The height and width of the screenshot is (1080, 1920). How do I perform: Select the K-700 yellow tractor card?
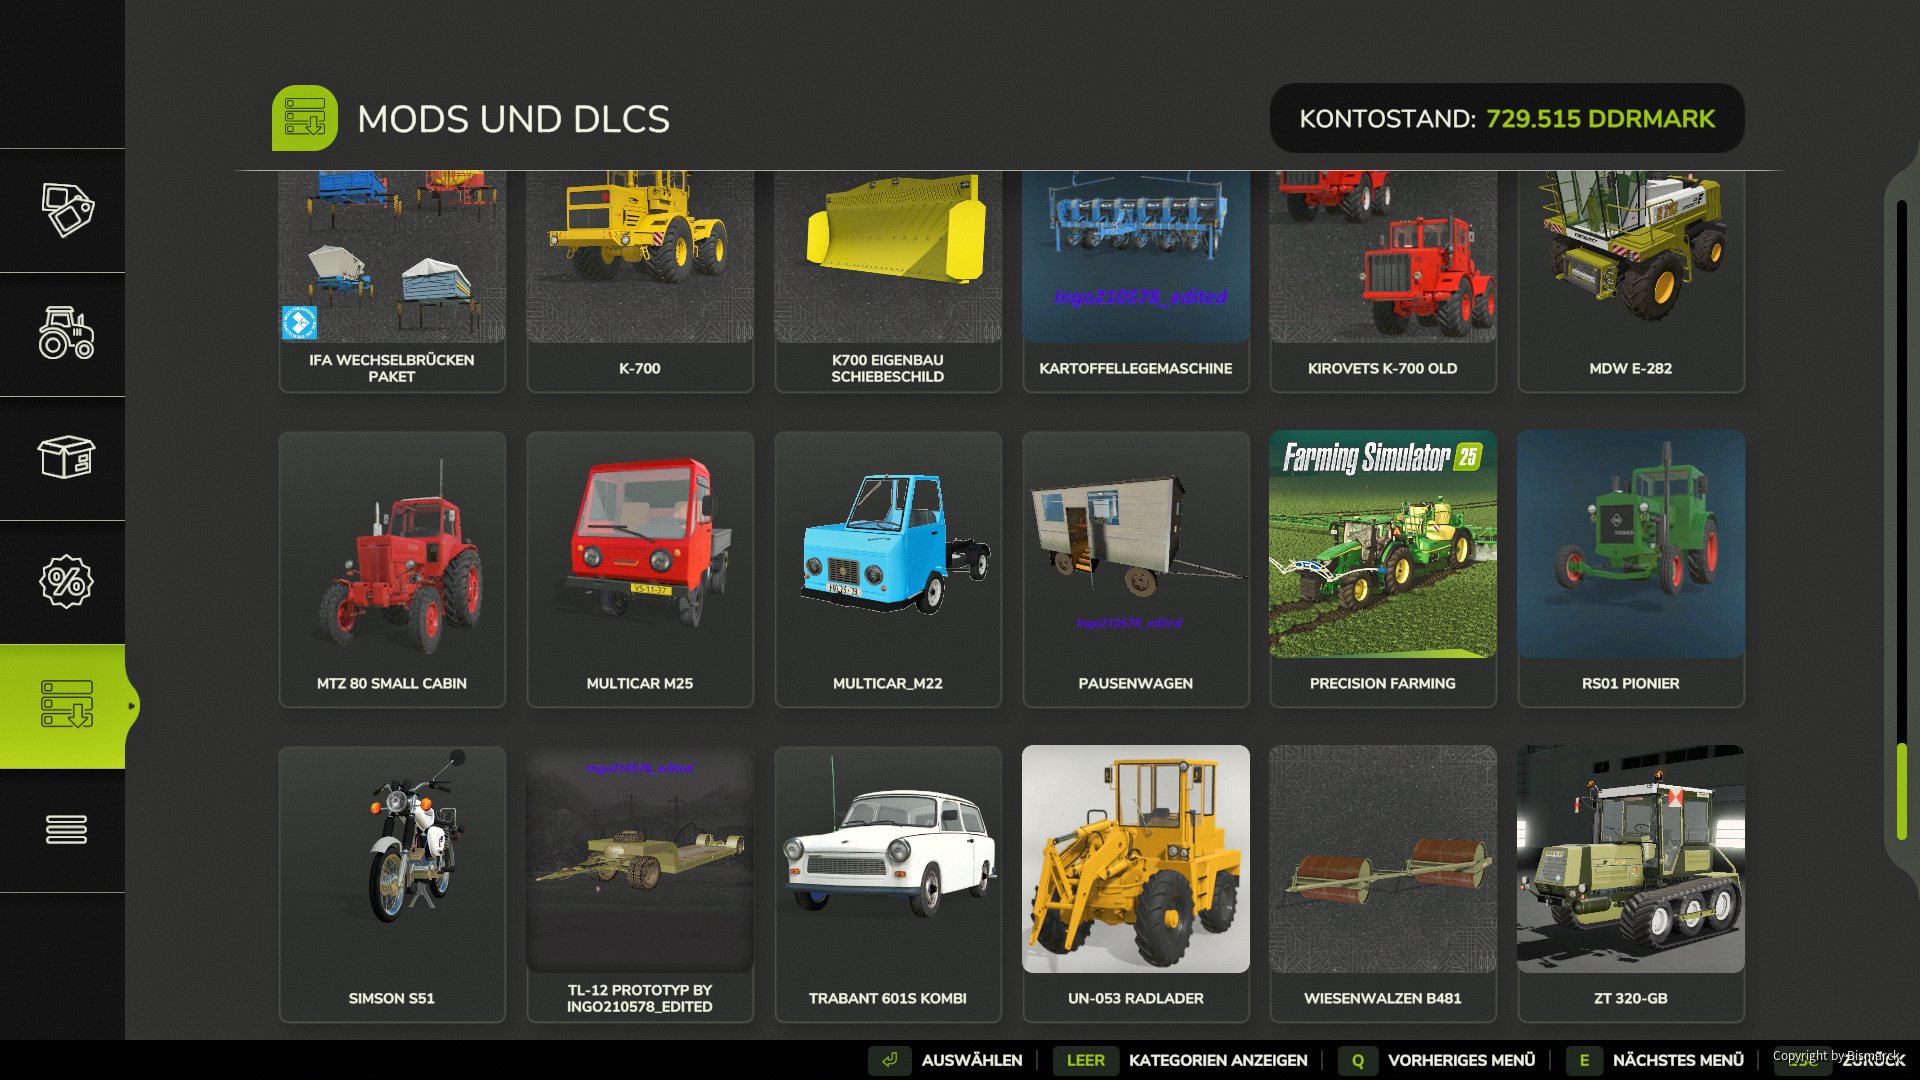640,281
